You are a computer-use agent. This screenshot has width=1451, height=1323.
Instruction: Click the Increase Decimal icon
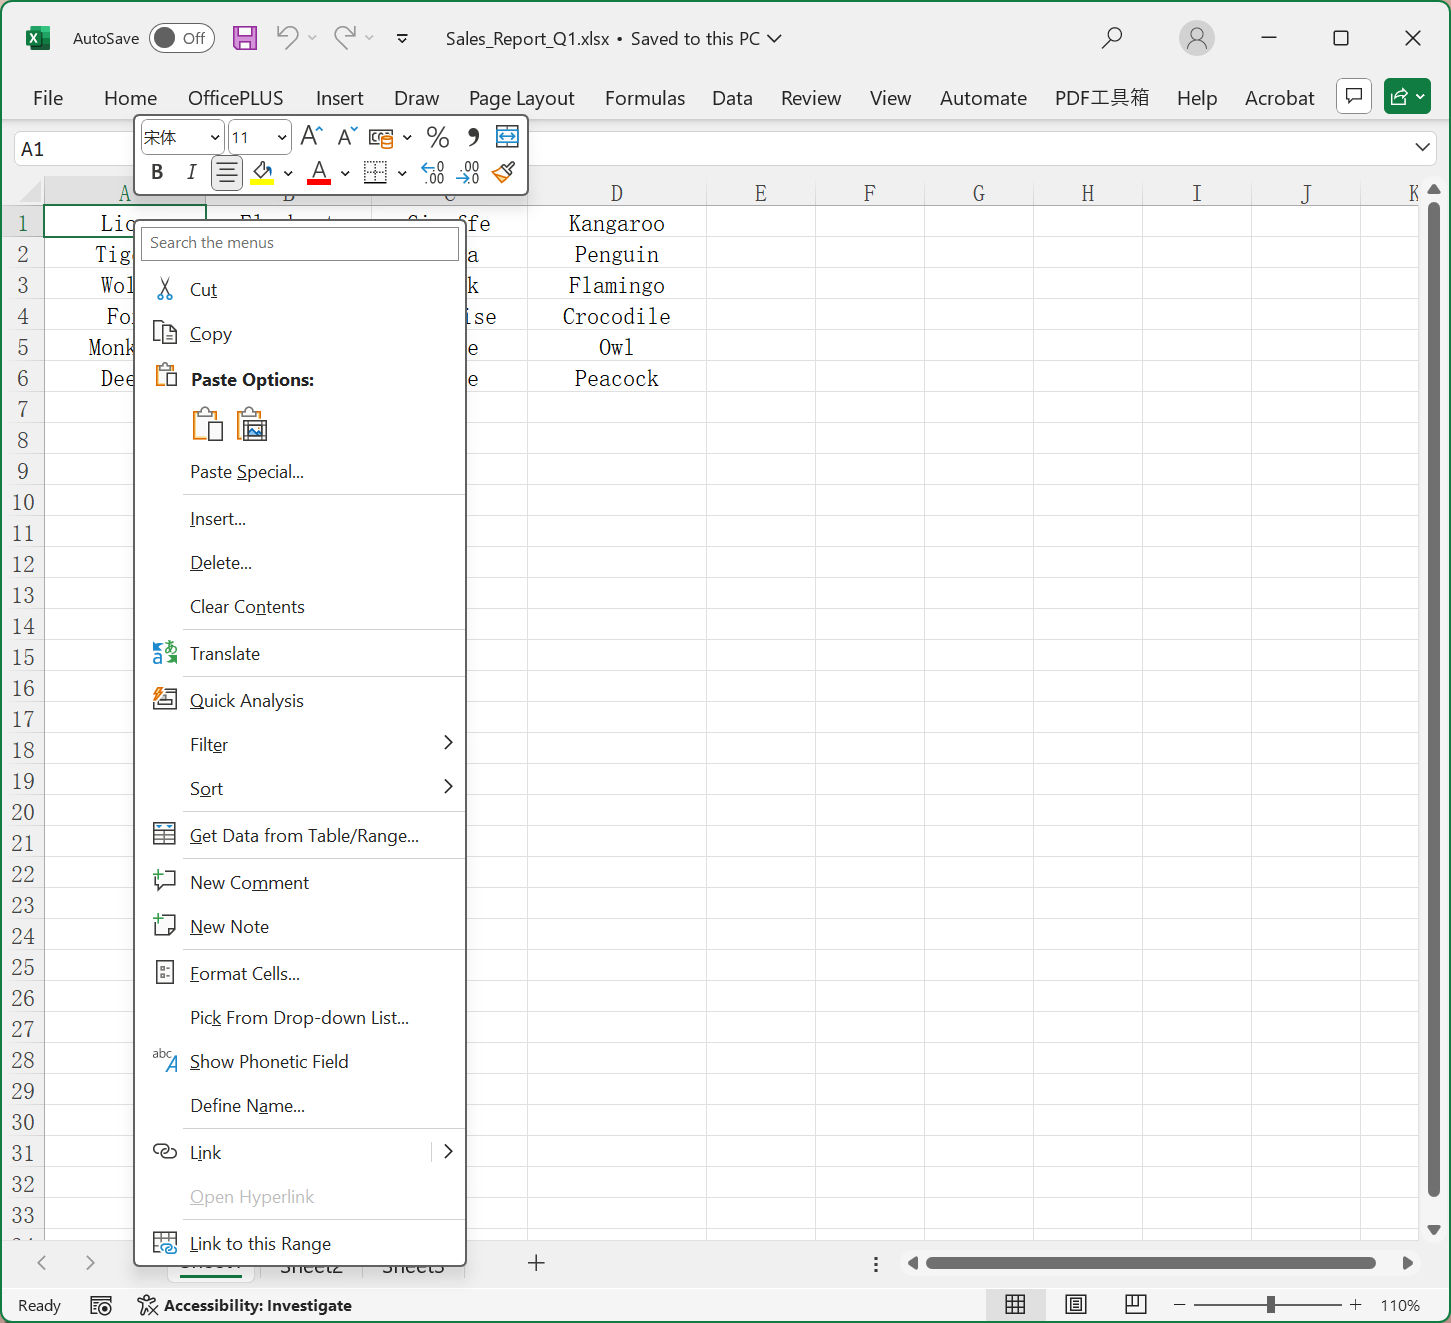[433, 173]
